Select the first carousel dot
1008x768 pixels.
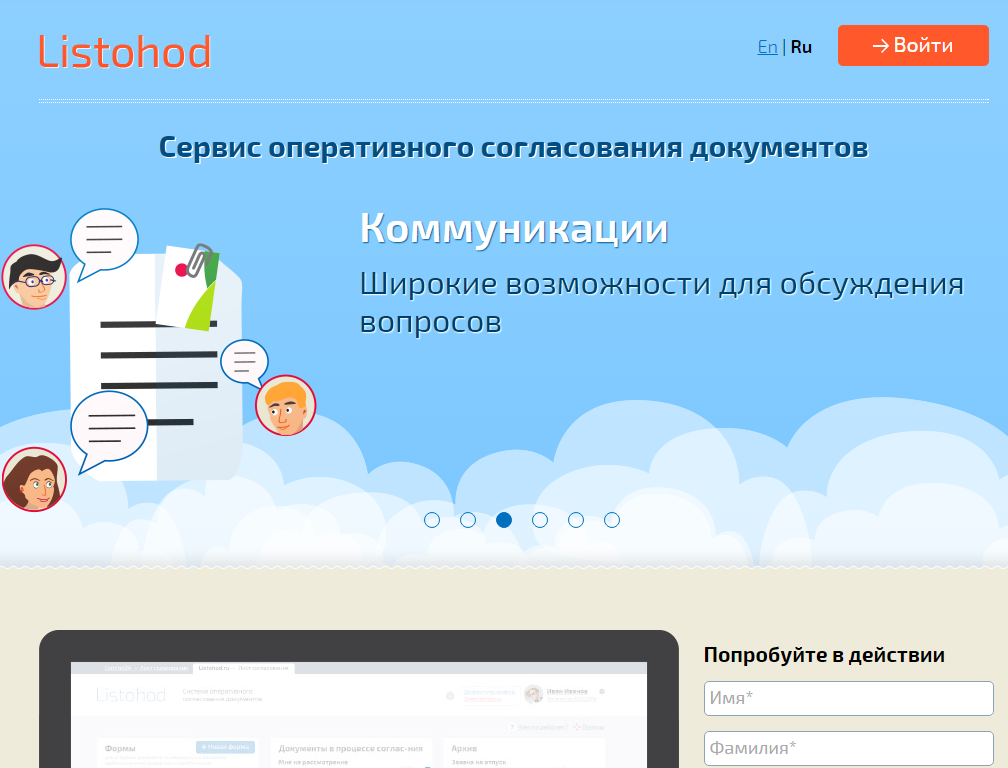click(x=432, y=520)
